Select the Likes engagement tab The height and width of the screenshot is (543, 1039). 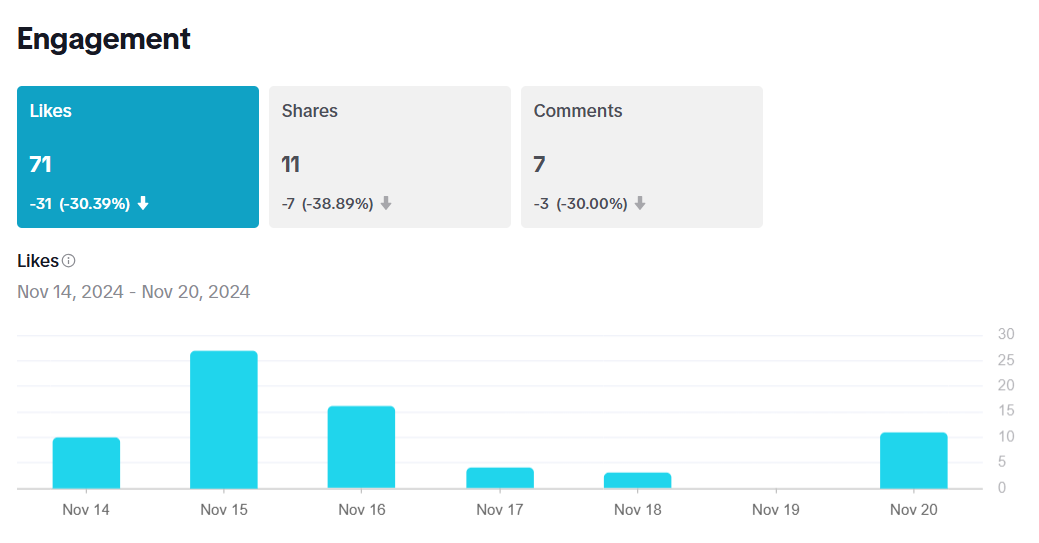pos(138,156)
